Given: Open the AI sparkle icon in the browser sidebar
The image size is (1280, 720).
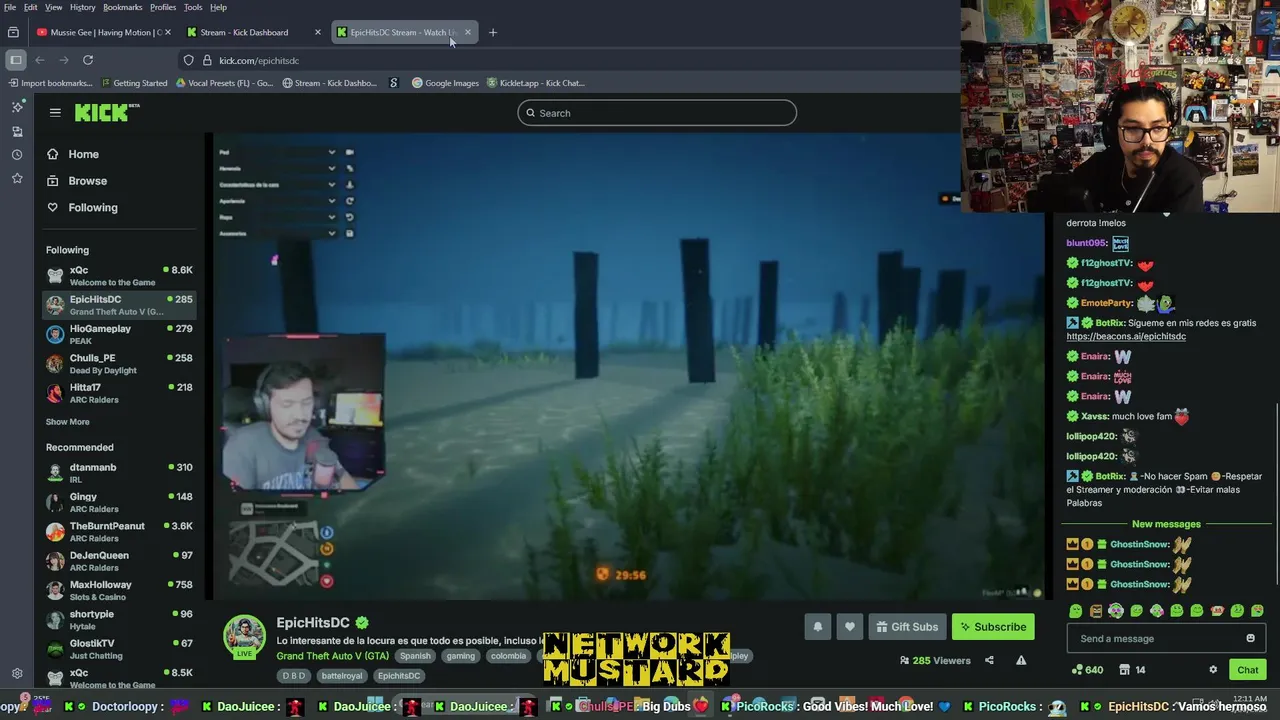Looking at the screenshot, I should (17, 106).
